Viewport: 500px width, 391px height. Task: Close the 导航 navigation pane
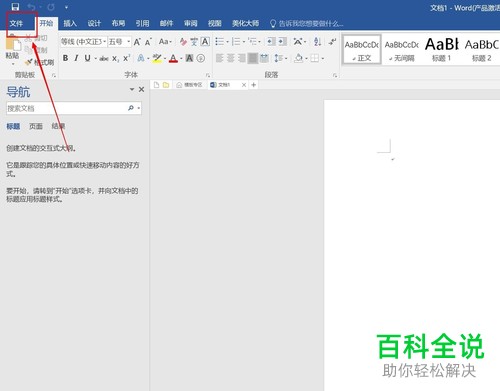click(x=141, y=89)
